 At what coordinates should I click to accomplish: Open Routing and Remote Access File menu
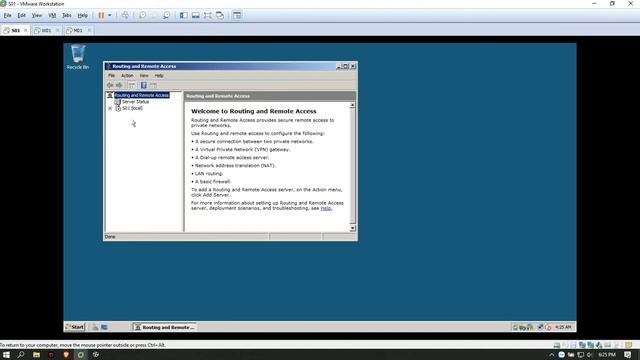[x=111, y=76]
